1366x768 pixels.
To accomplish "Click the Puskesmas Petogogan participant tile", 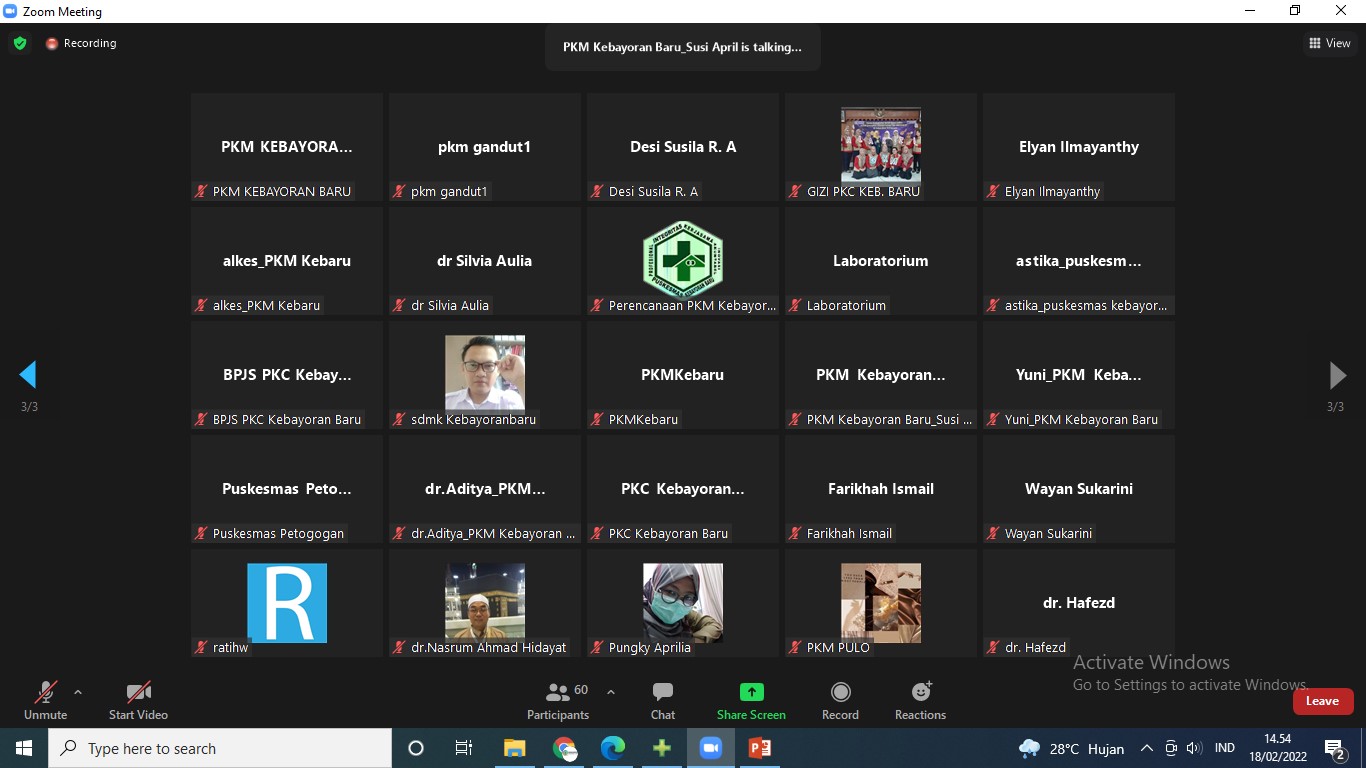I will [x=287, y=489].
